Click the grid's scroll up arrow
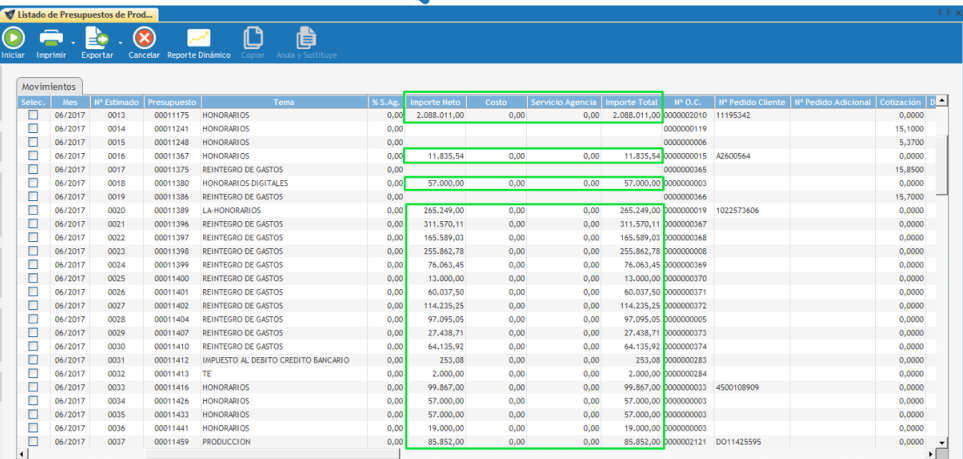 (941, 102)
